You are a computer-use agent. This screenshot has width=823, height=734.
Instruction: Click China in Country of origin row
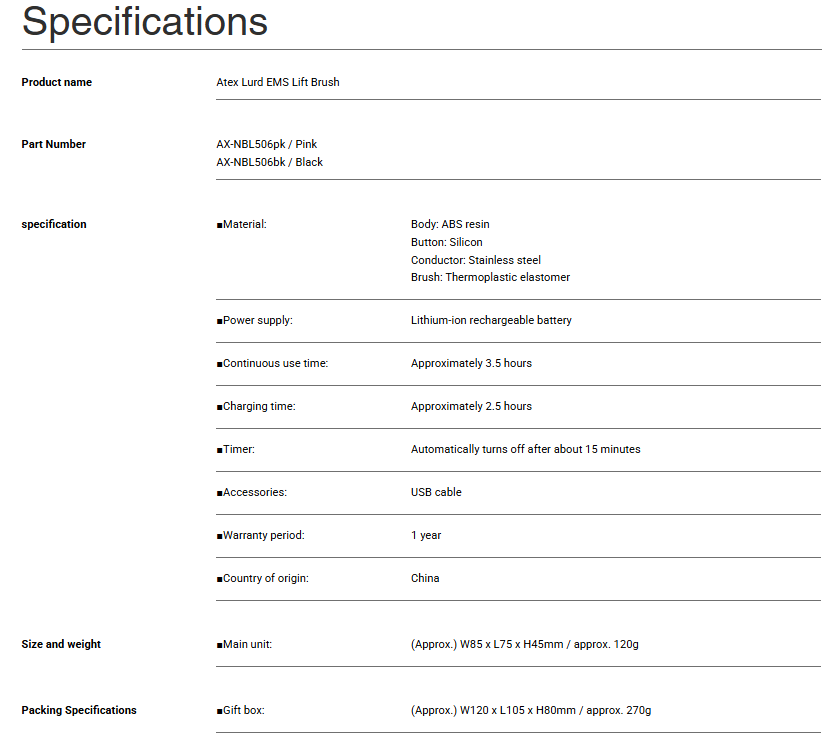coord(425,578)
